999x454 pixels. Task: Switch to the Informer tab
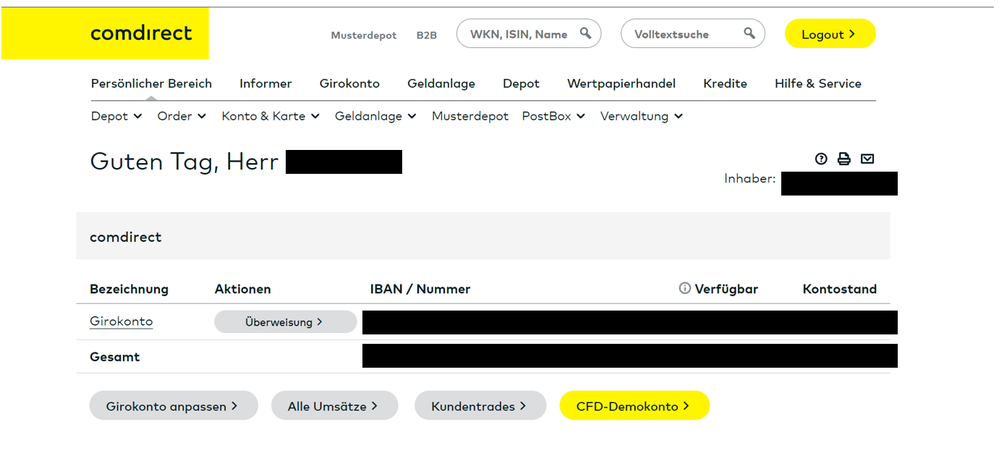266,83
